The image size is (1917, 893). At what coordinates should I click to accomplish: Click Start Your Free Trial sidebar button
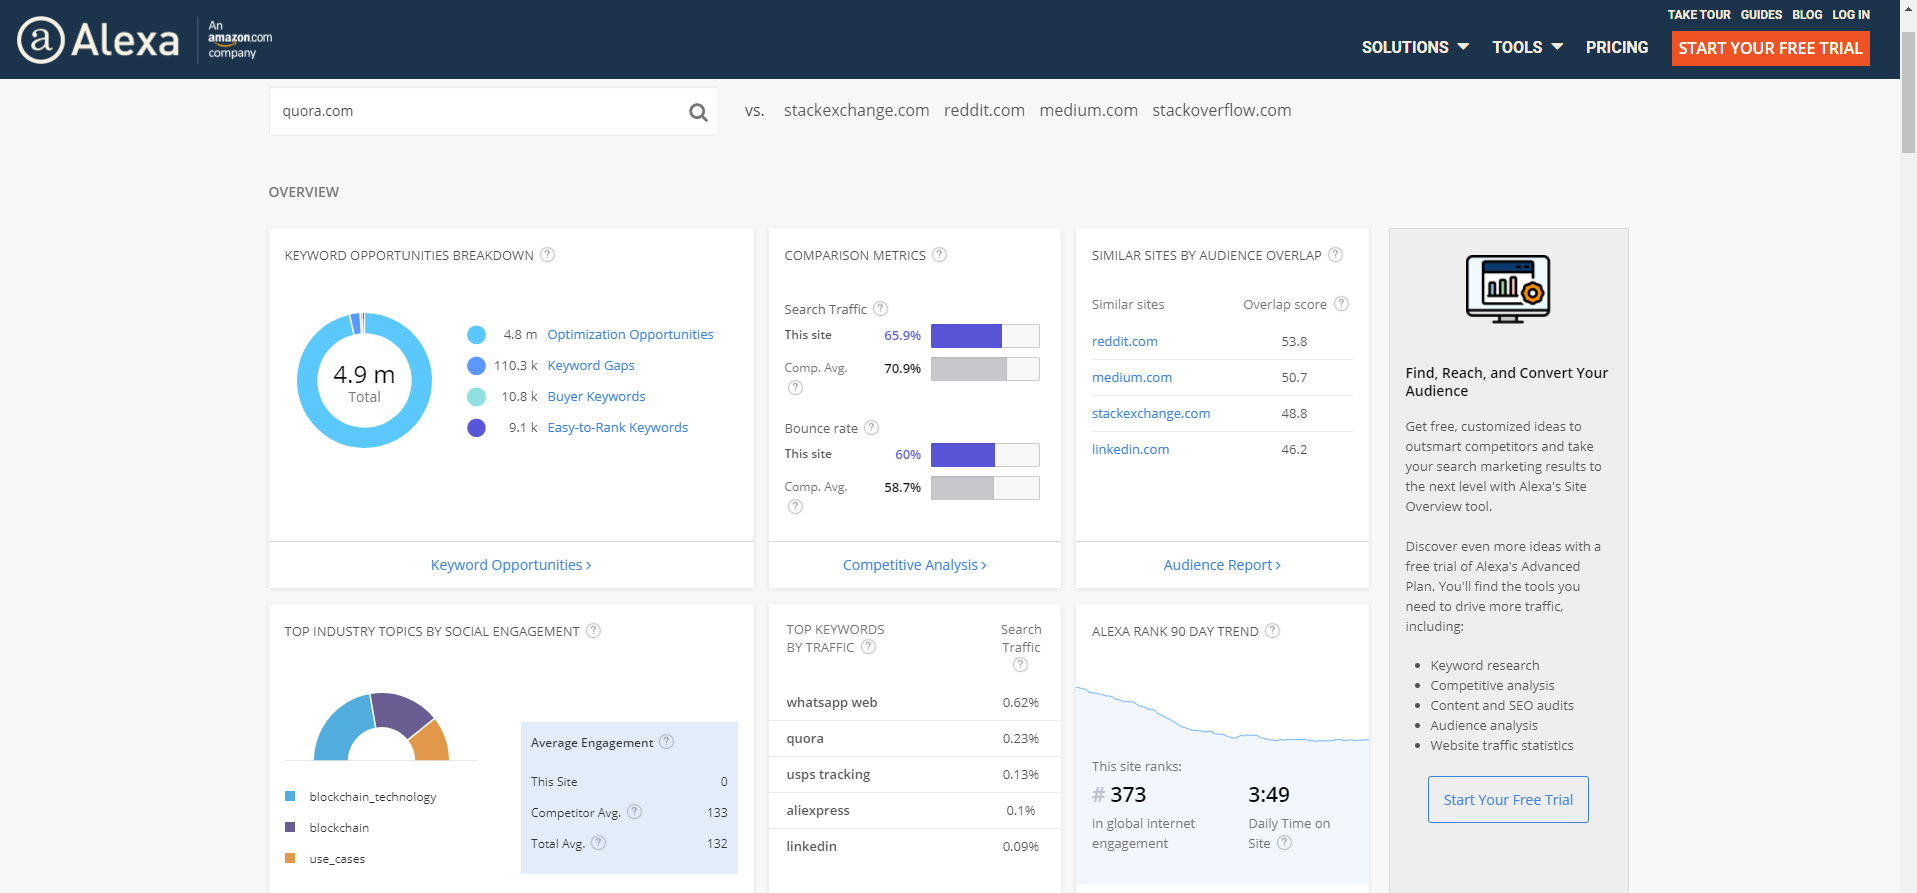coord(1508,800)
